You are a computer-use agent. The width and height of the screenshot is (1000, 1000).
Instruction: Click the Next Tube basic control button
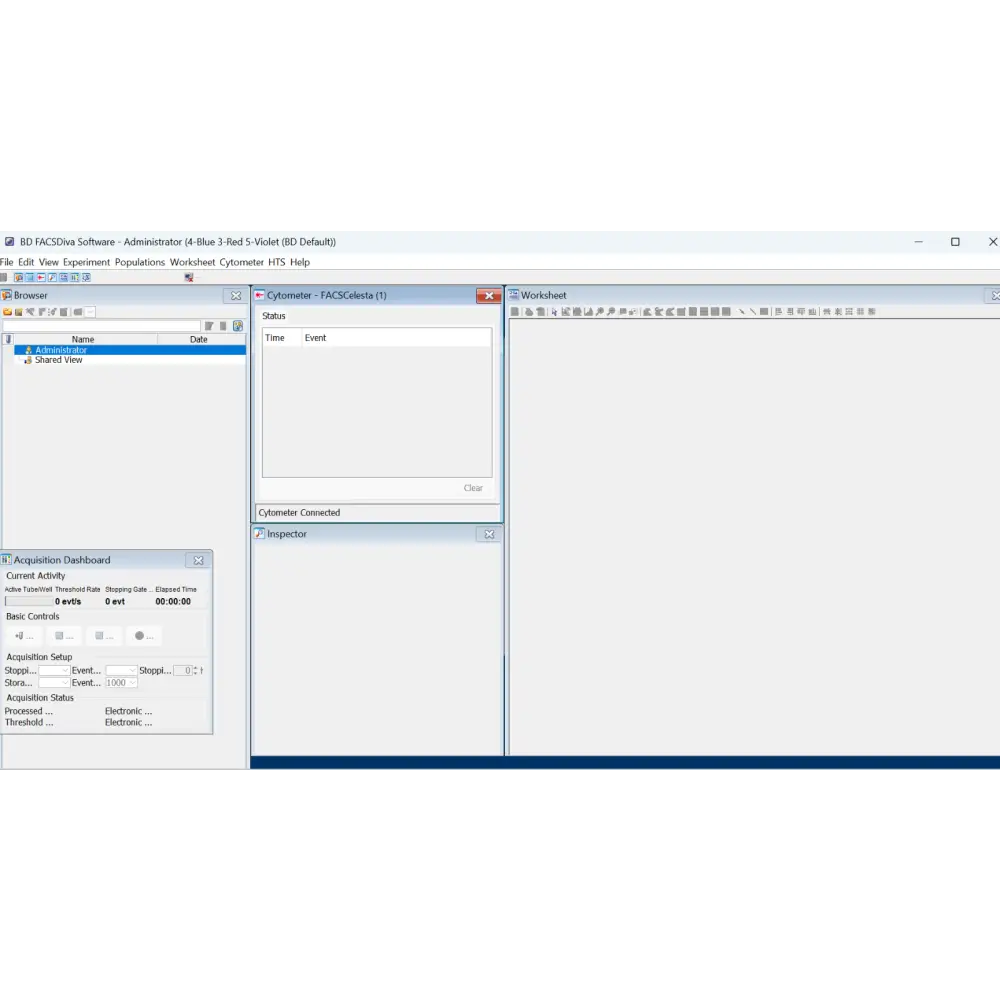click(24, 636)
